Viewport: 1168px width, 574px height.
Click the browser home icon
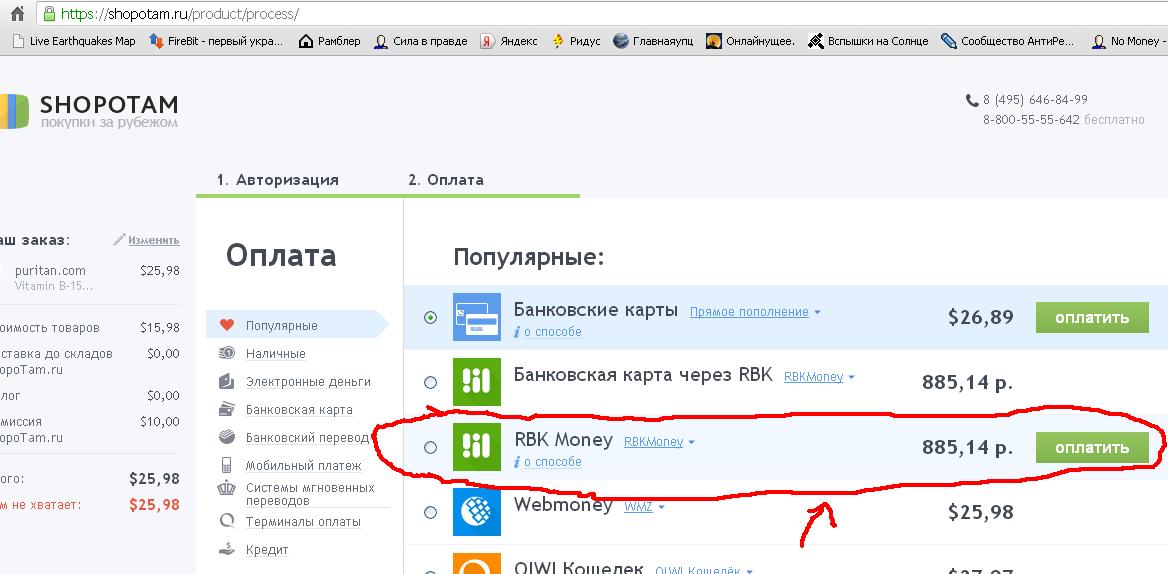(x=16, y=13)
